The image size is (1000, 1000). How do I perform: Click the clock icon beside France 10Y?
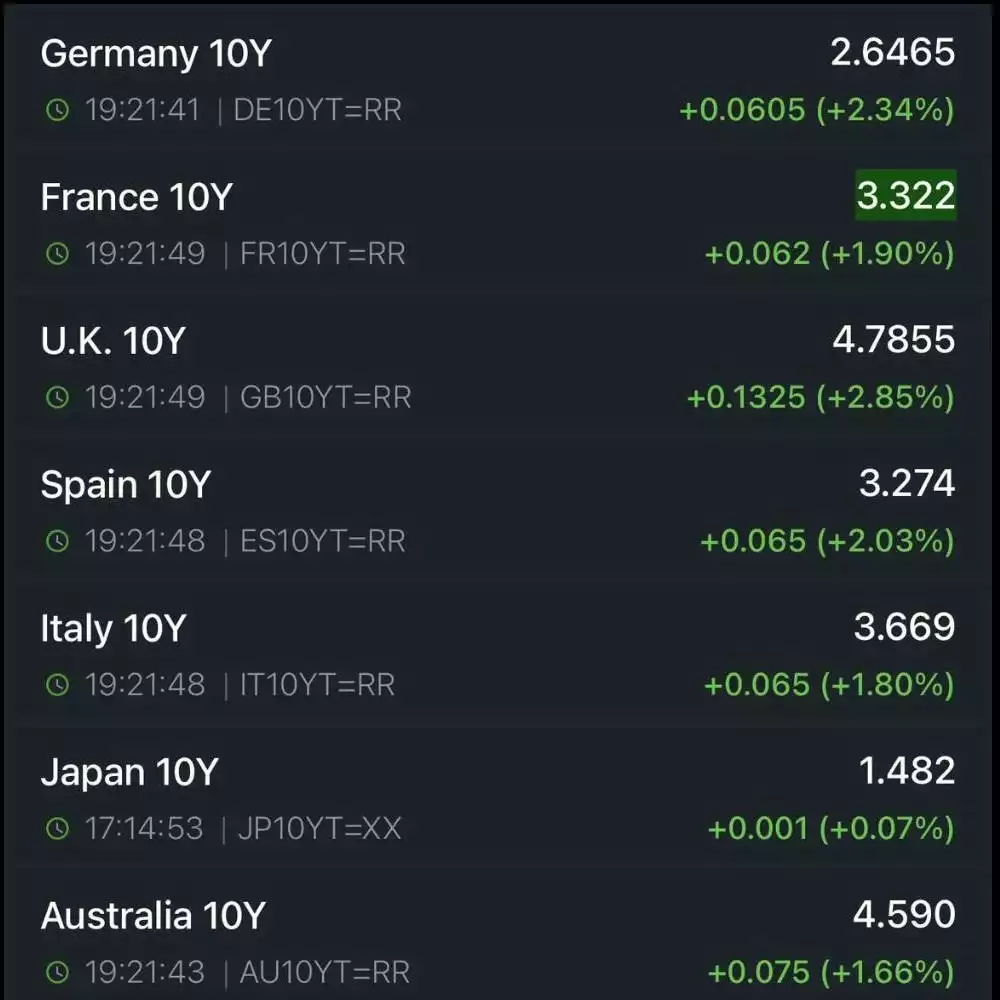click(x=56, y=255)
